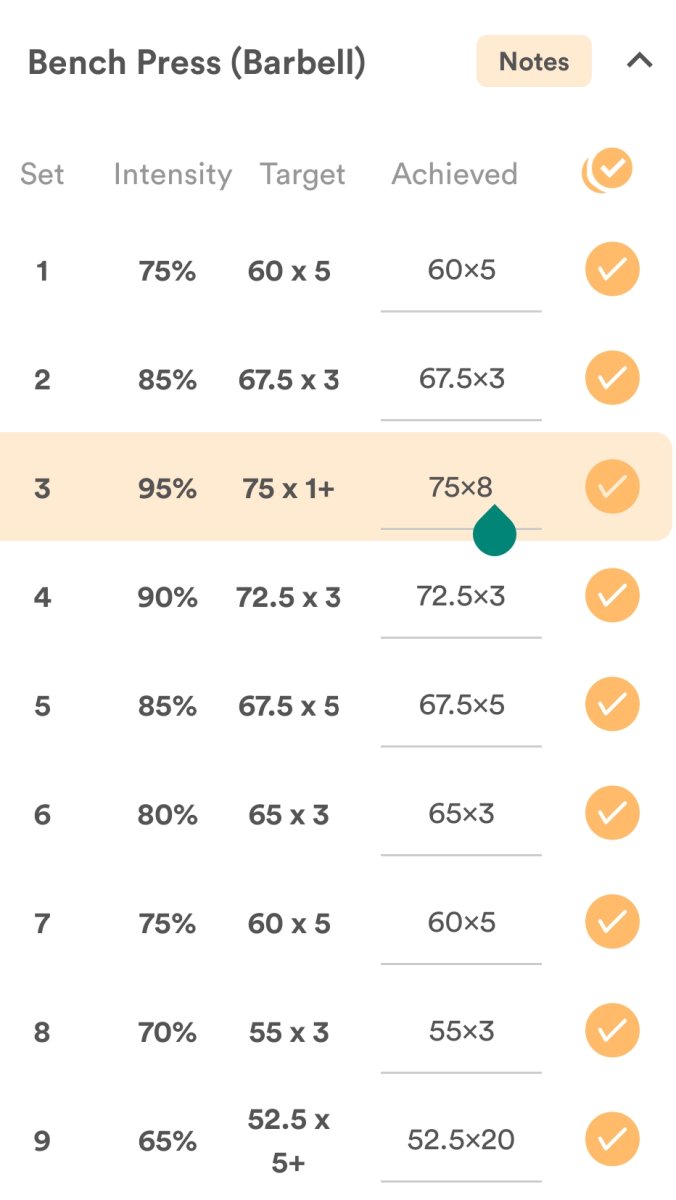676x1200 pixels.
Task: Select the 65×3 achieved entry
Action: [461, 814]
